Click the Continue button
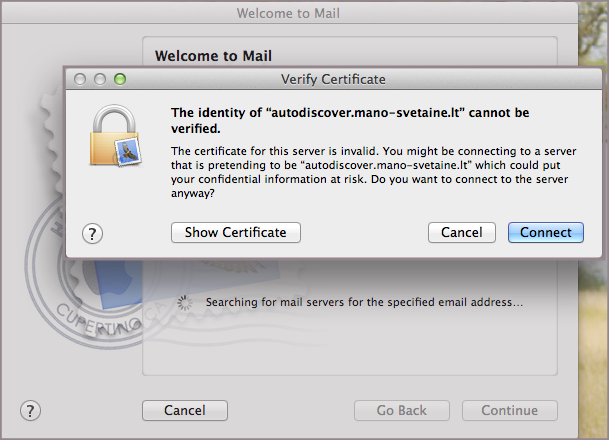 tap(509, 410)
